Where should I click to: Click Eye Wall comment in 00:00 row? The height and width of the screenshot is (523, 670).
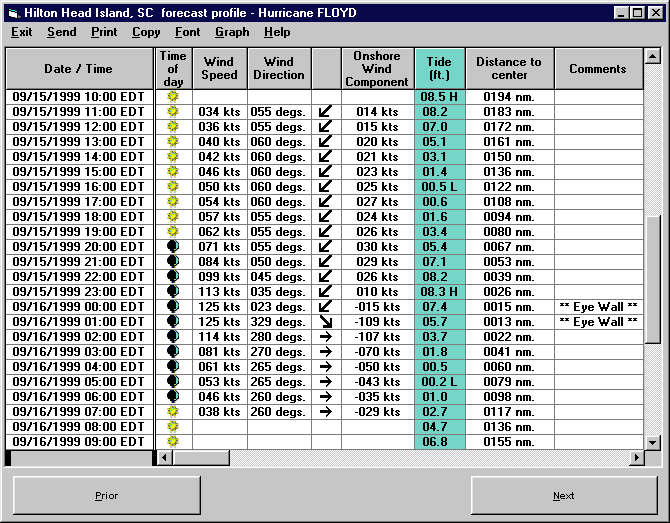(598, 306)
